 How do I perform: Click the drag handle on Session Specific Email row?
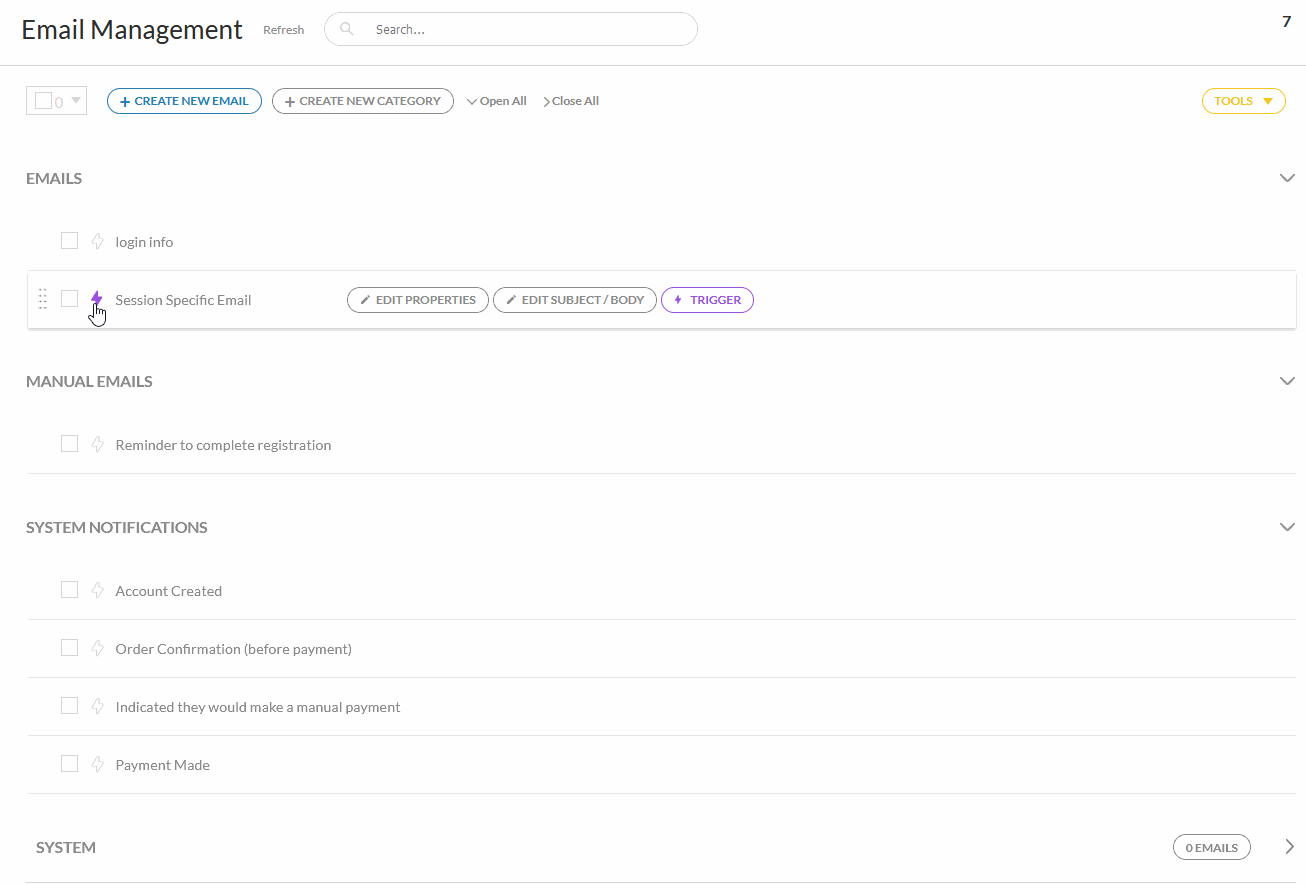(x=43, y=299)
